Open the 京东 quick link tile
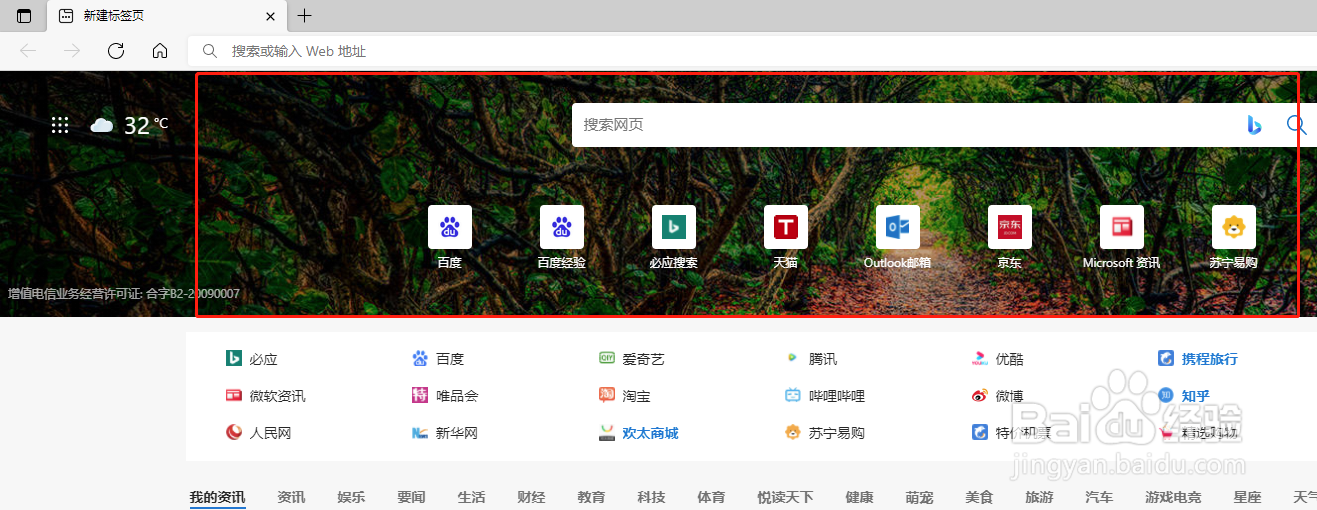This screenshot has height=510, width=1317. [x=1010, y=238]
